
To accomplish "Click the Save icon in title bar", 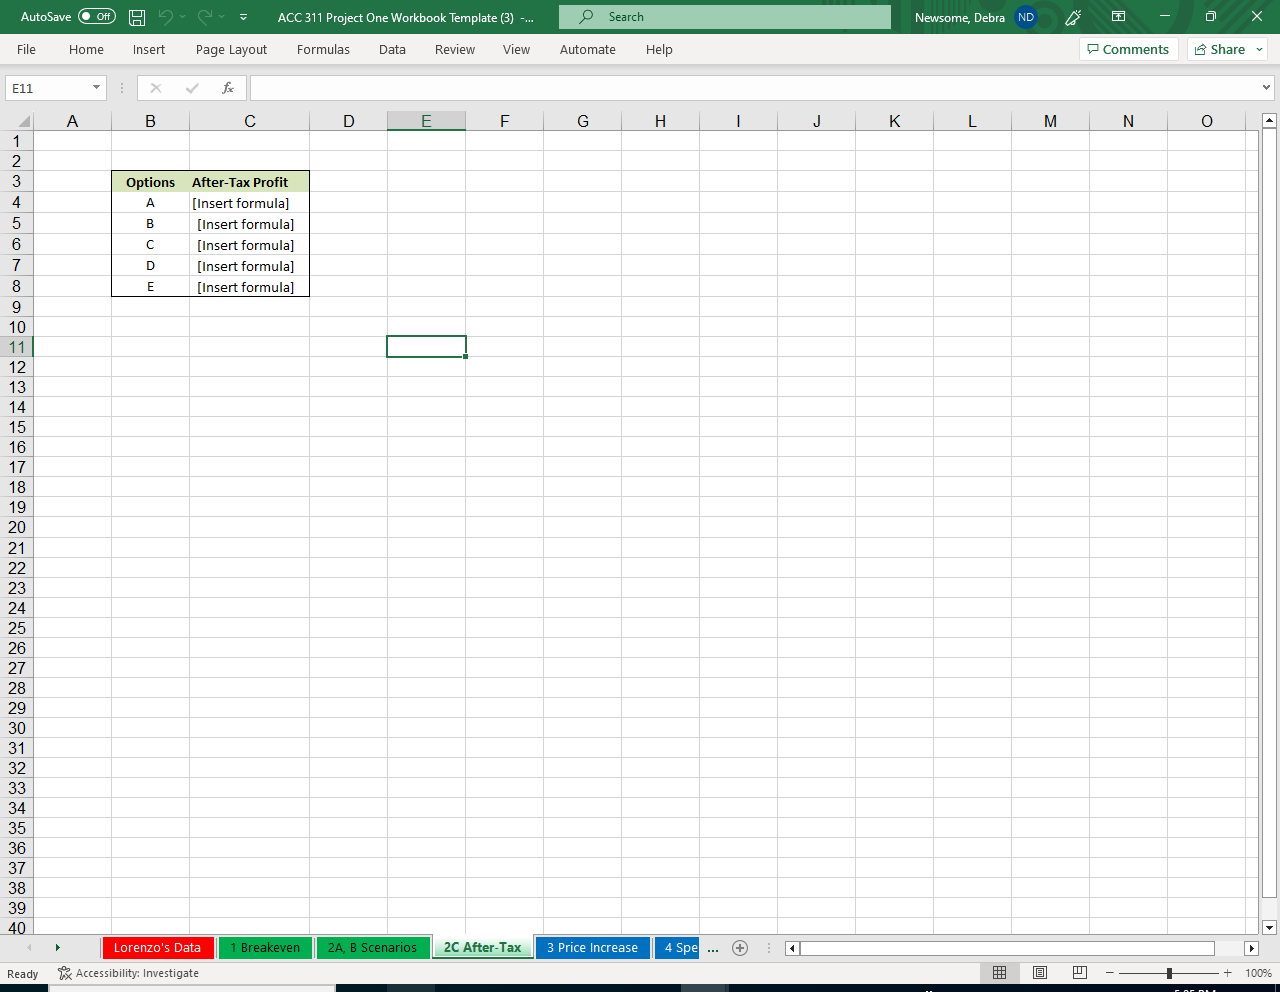I will 138,17.
